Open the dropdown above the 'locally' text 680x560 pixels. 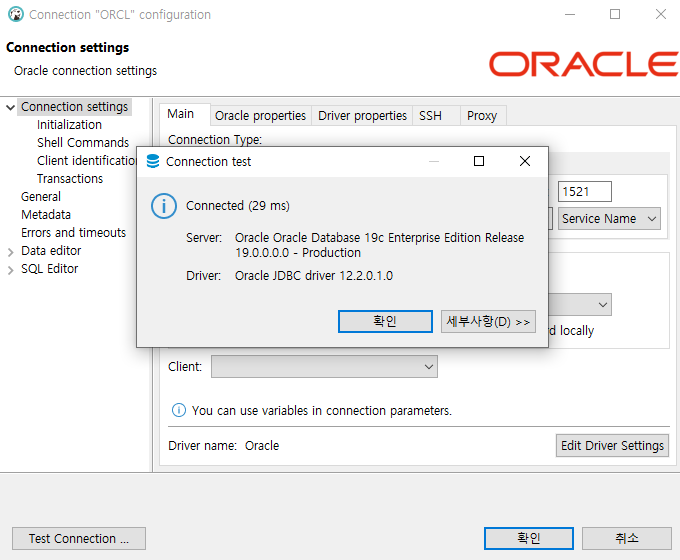tap(602, 305)
